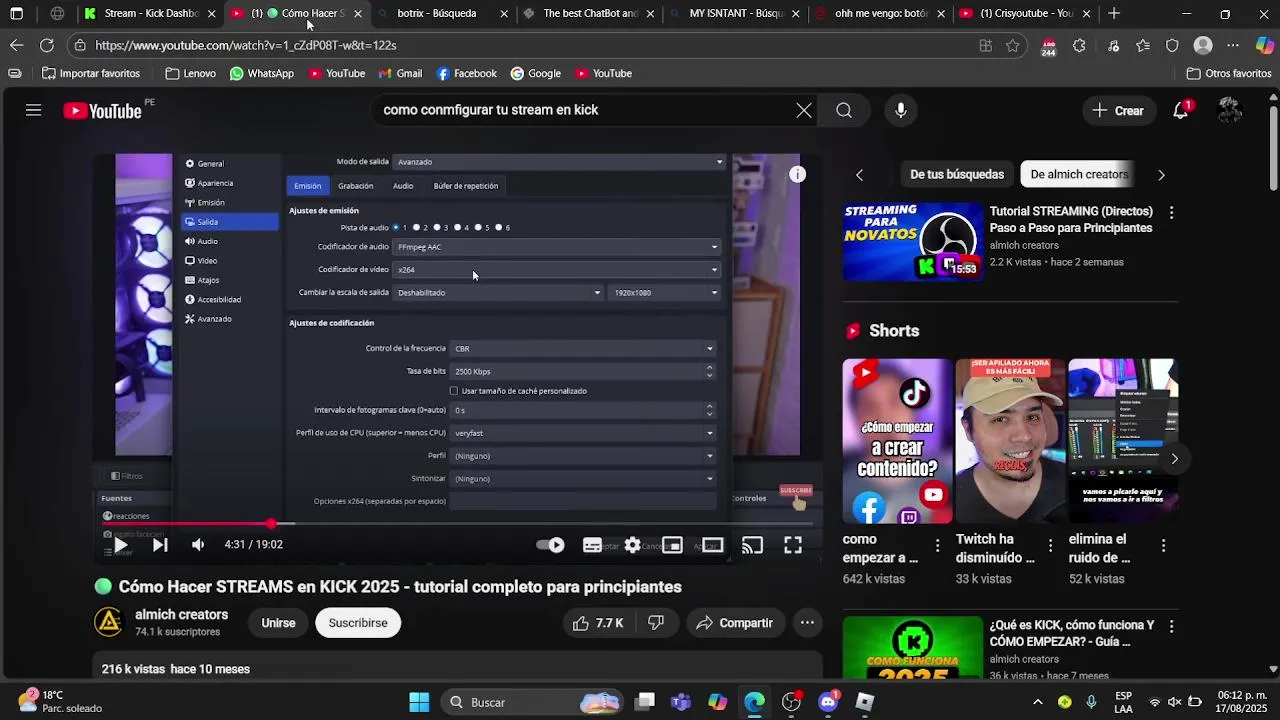Open the Perfil de uso de CPU dropdown
The height and width of the screenshot is (720, 1280).
pyautogui.click(x=584, y=433)
